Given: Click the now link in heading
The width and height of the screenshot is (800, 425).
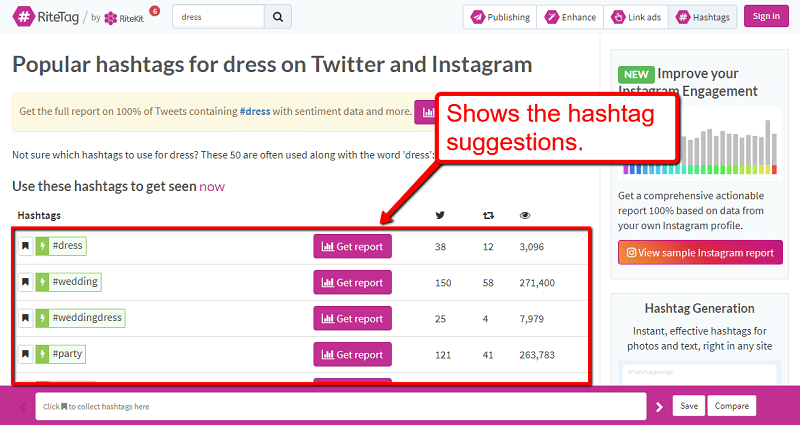Looking at the screenshot, I should click(x=212, y=186).
